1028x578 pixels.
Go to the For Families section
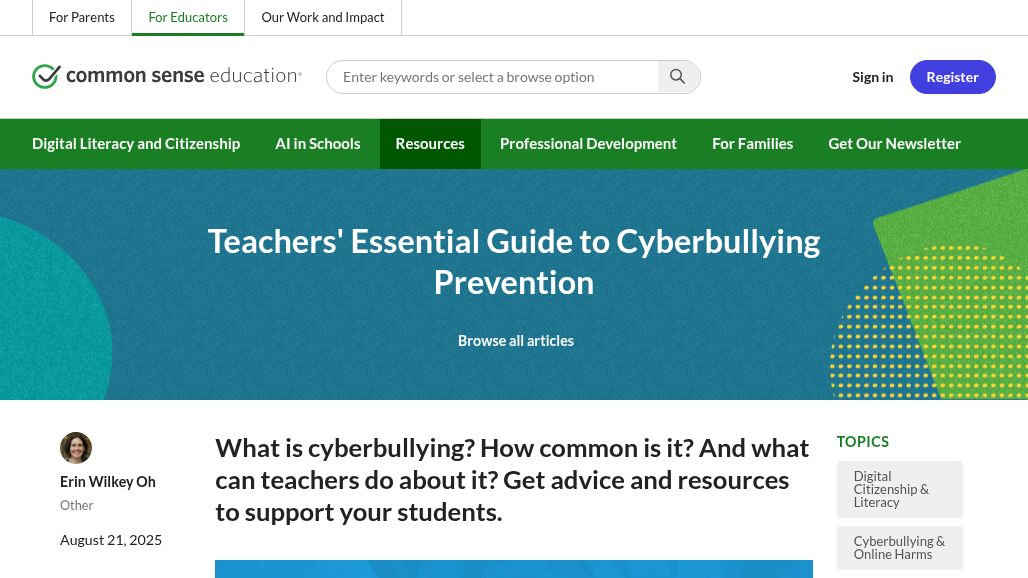point(752,144)
